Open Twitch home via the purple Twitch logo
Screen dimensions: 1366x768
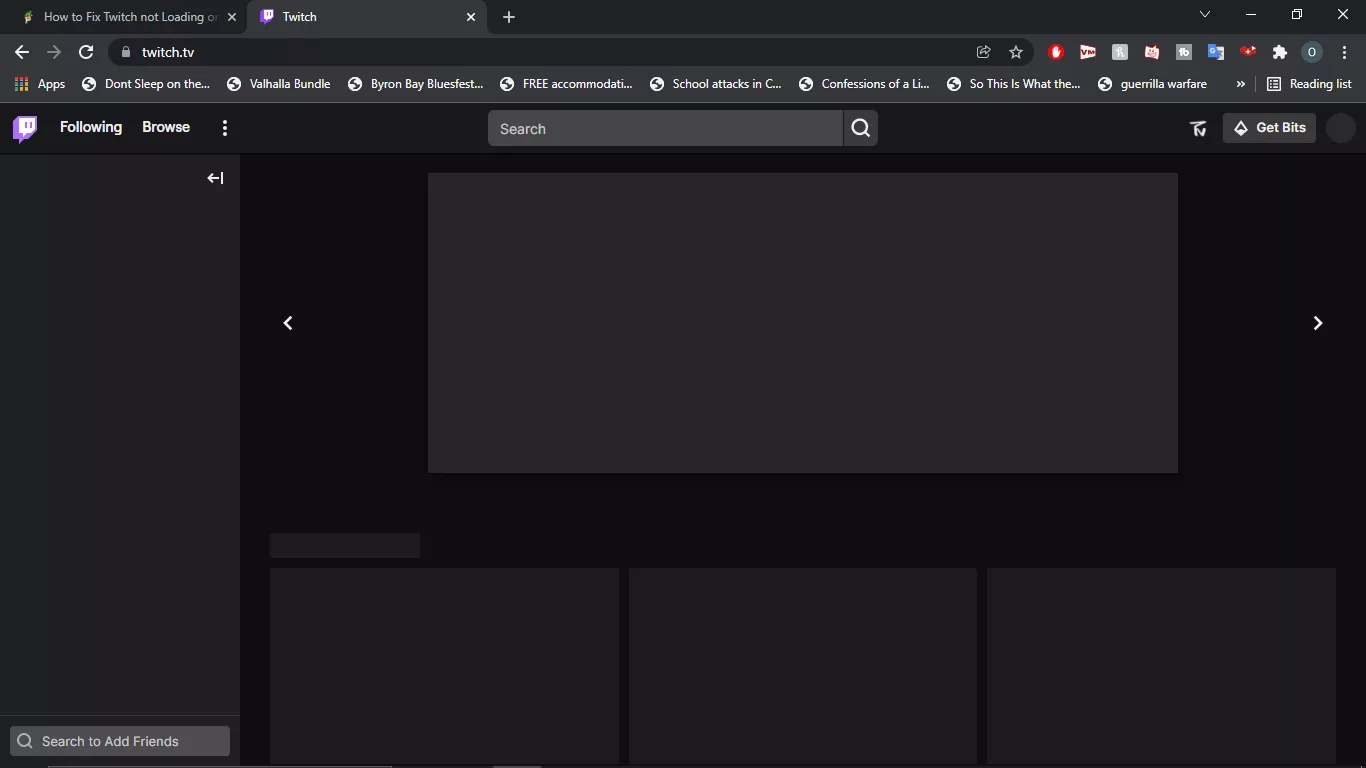23,127
